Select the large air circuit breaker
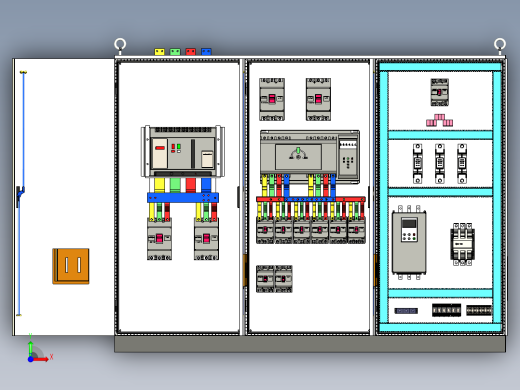The image size is (520, 390). tap(183, 151)
